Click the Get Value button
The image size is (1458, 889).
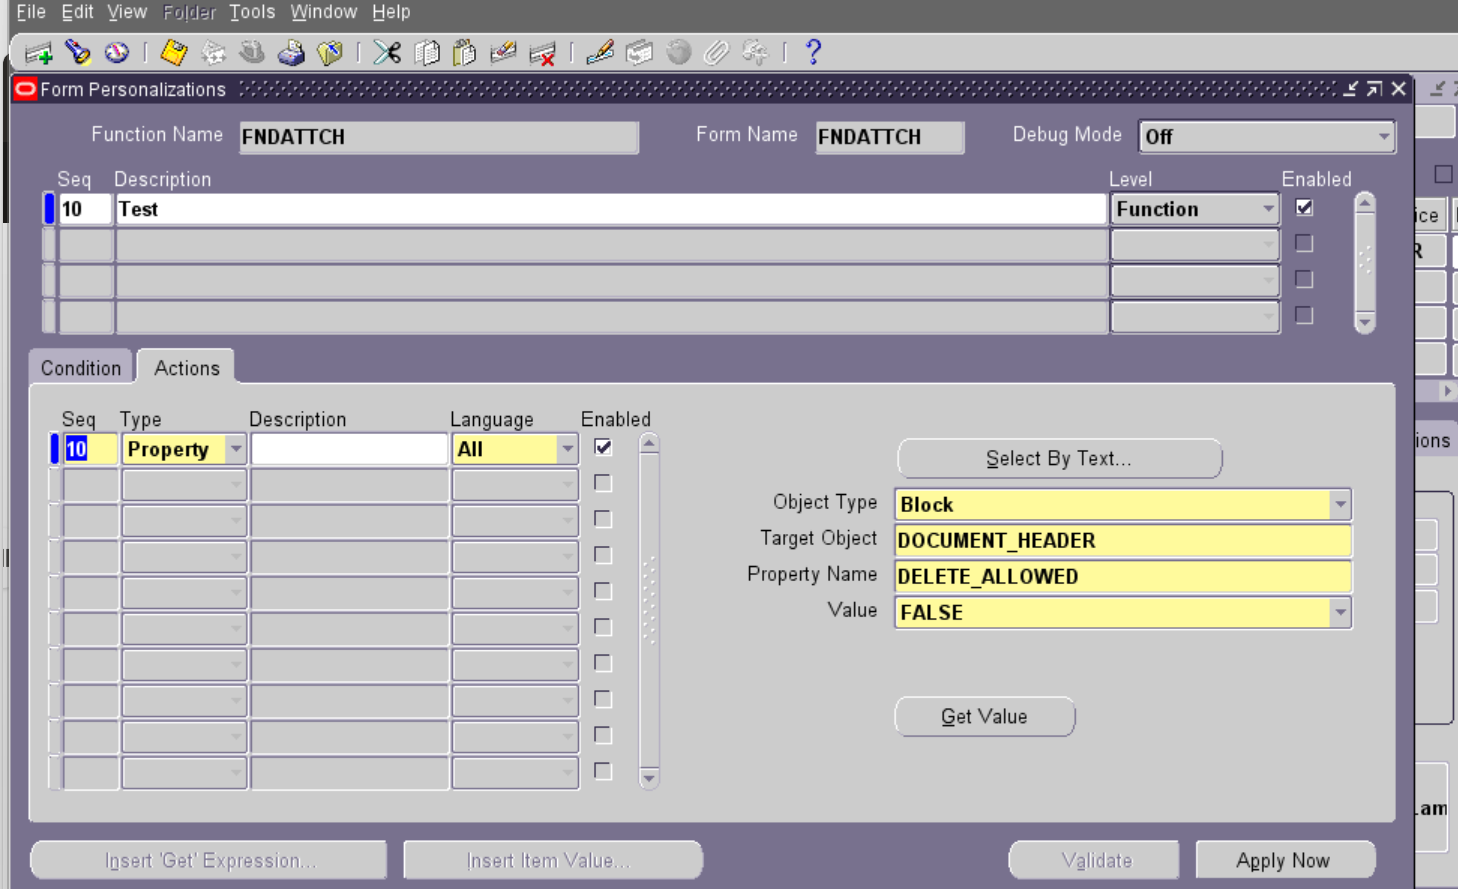(984, 716)
